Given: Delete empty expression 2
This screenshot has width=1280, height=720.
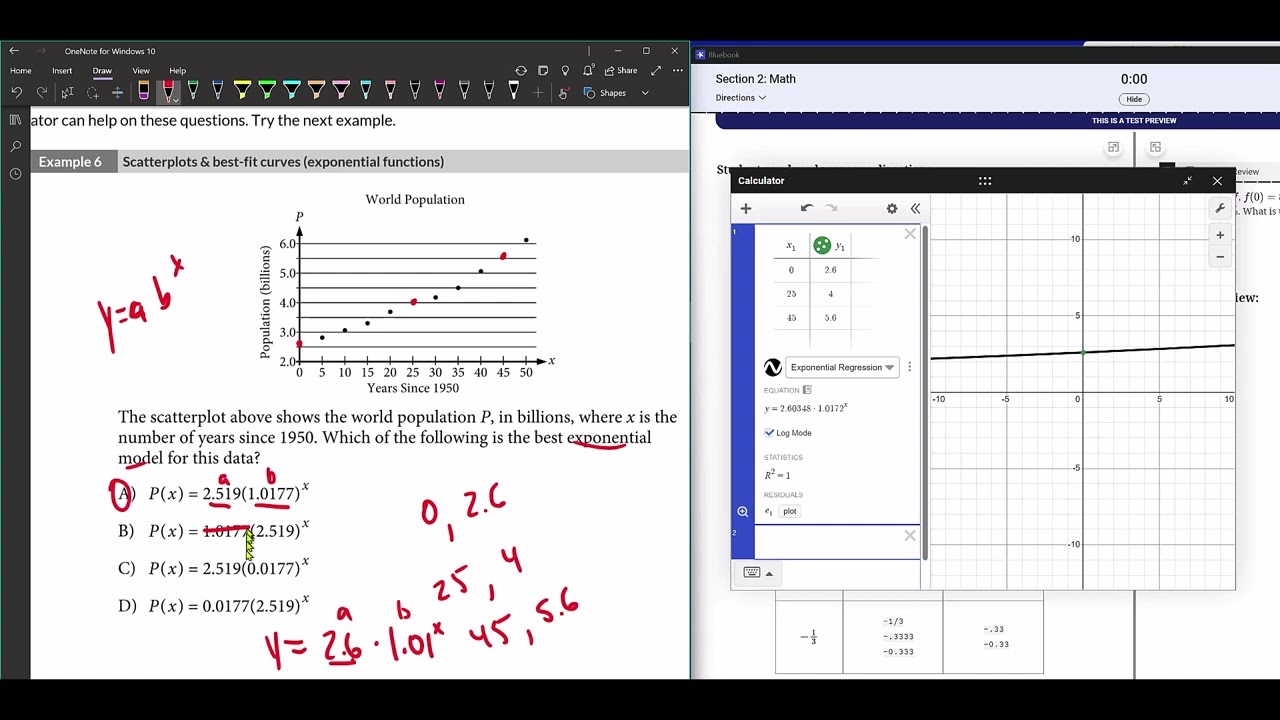Looking at the screenshot, I should pyautogui.click(x=910, y=536).
